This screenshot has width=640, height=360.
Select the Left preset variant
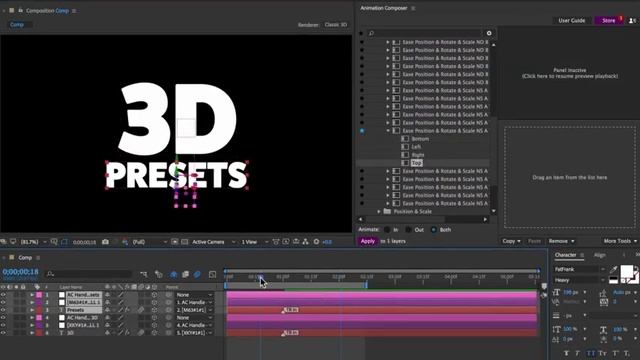(x=416, y=147)
